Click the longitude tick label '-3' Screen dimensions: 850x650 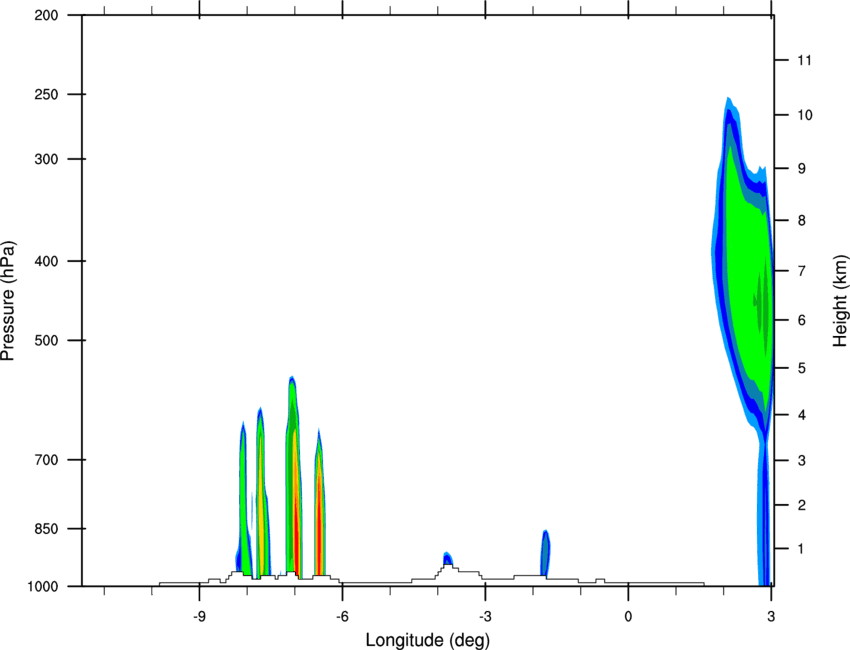[x=485, y=617]
